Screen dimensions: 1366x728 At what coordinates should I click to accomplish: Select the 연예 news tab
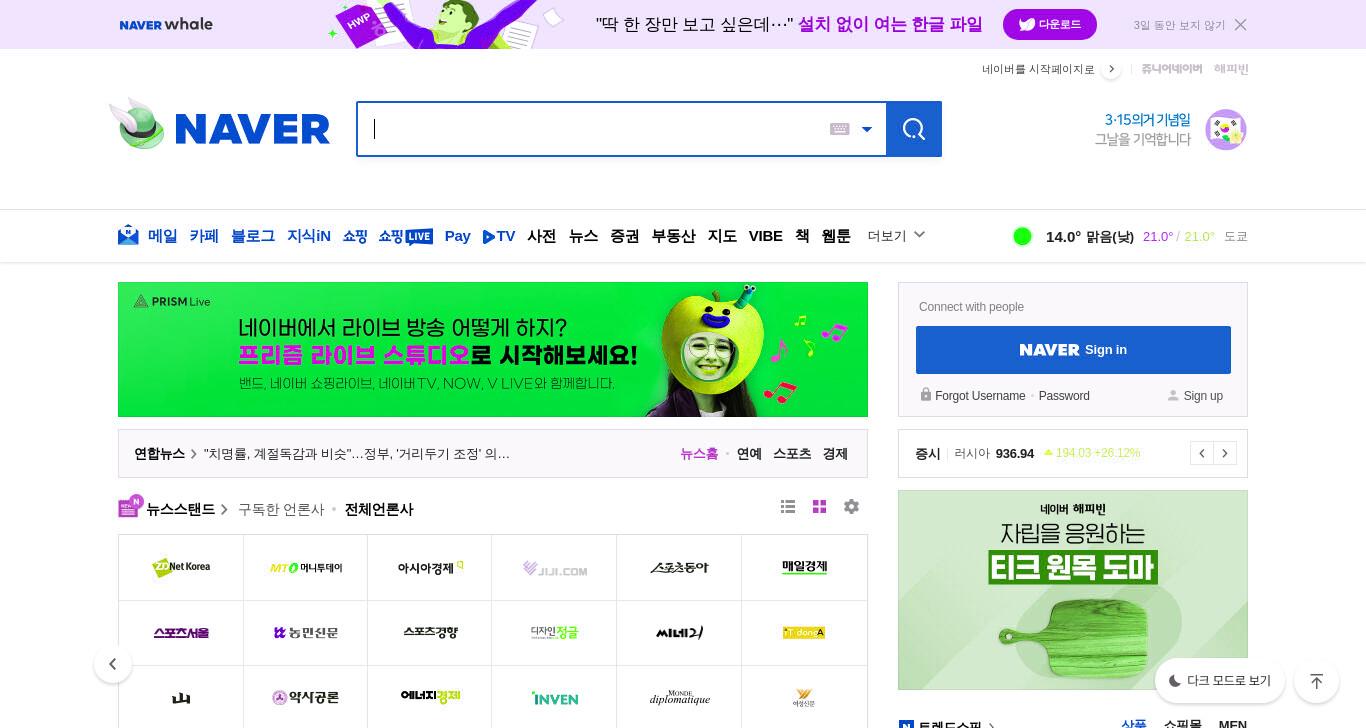(749, 454)
